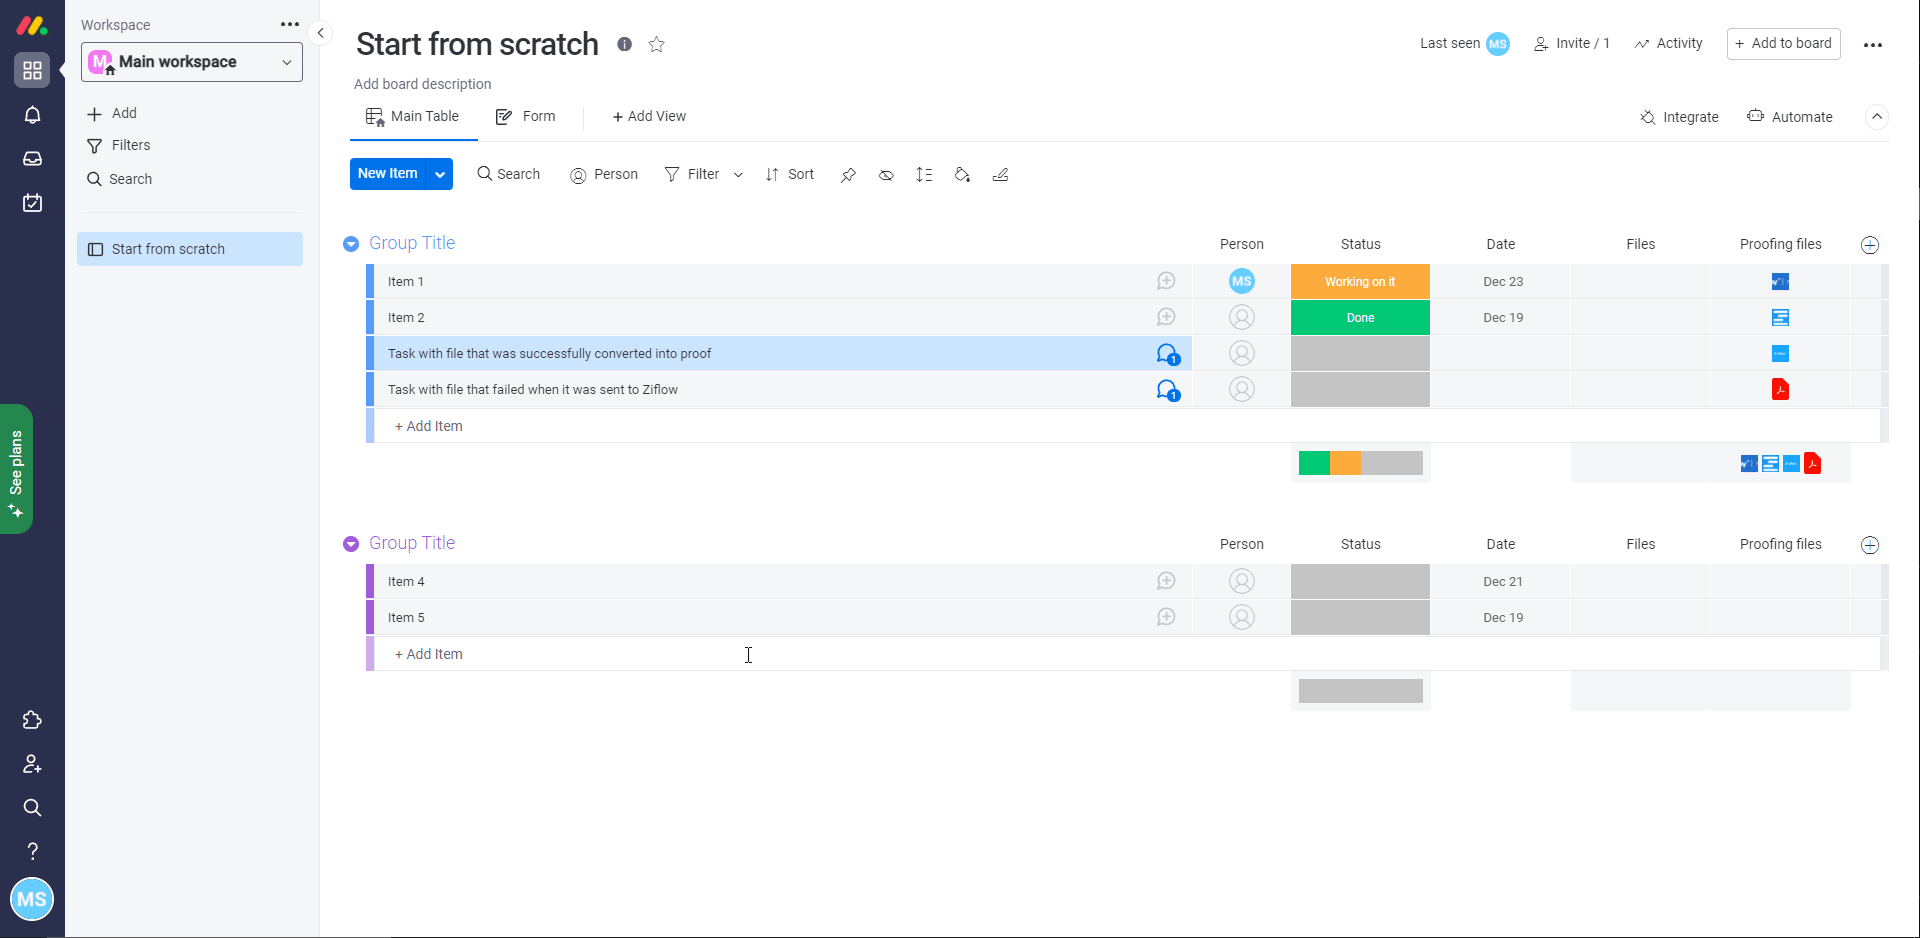The image size is (1920, 938).
Task: Open Person filter toolbar item
Action: tap(603, 175)
